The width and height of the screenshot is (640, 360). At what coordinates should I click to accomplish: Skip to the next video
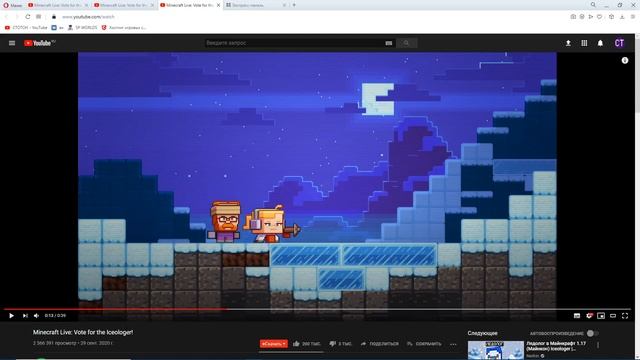[x=25, y=316]
